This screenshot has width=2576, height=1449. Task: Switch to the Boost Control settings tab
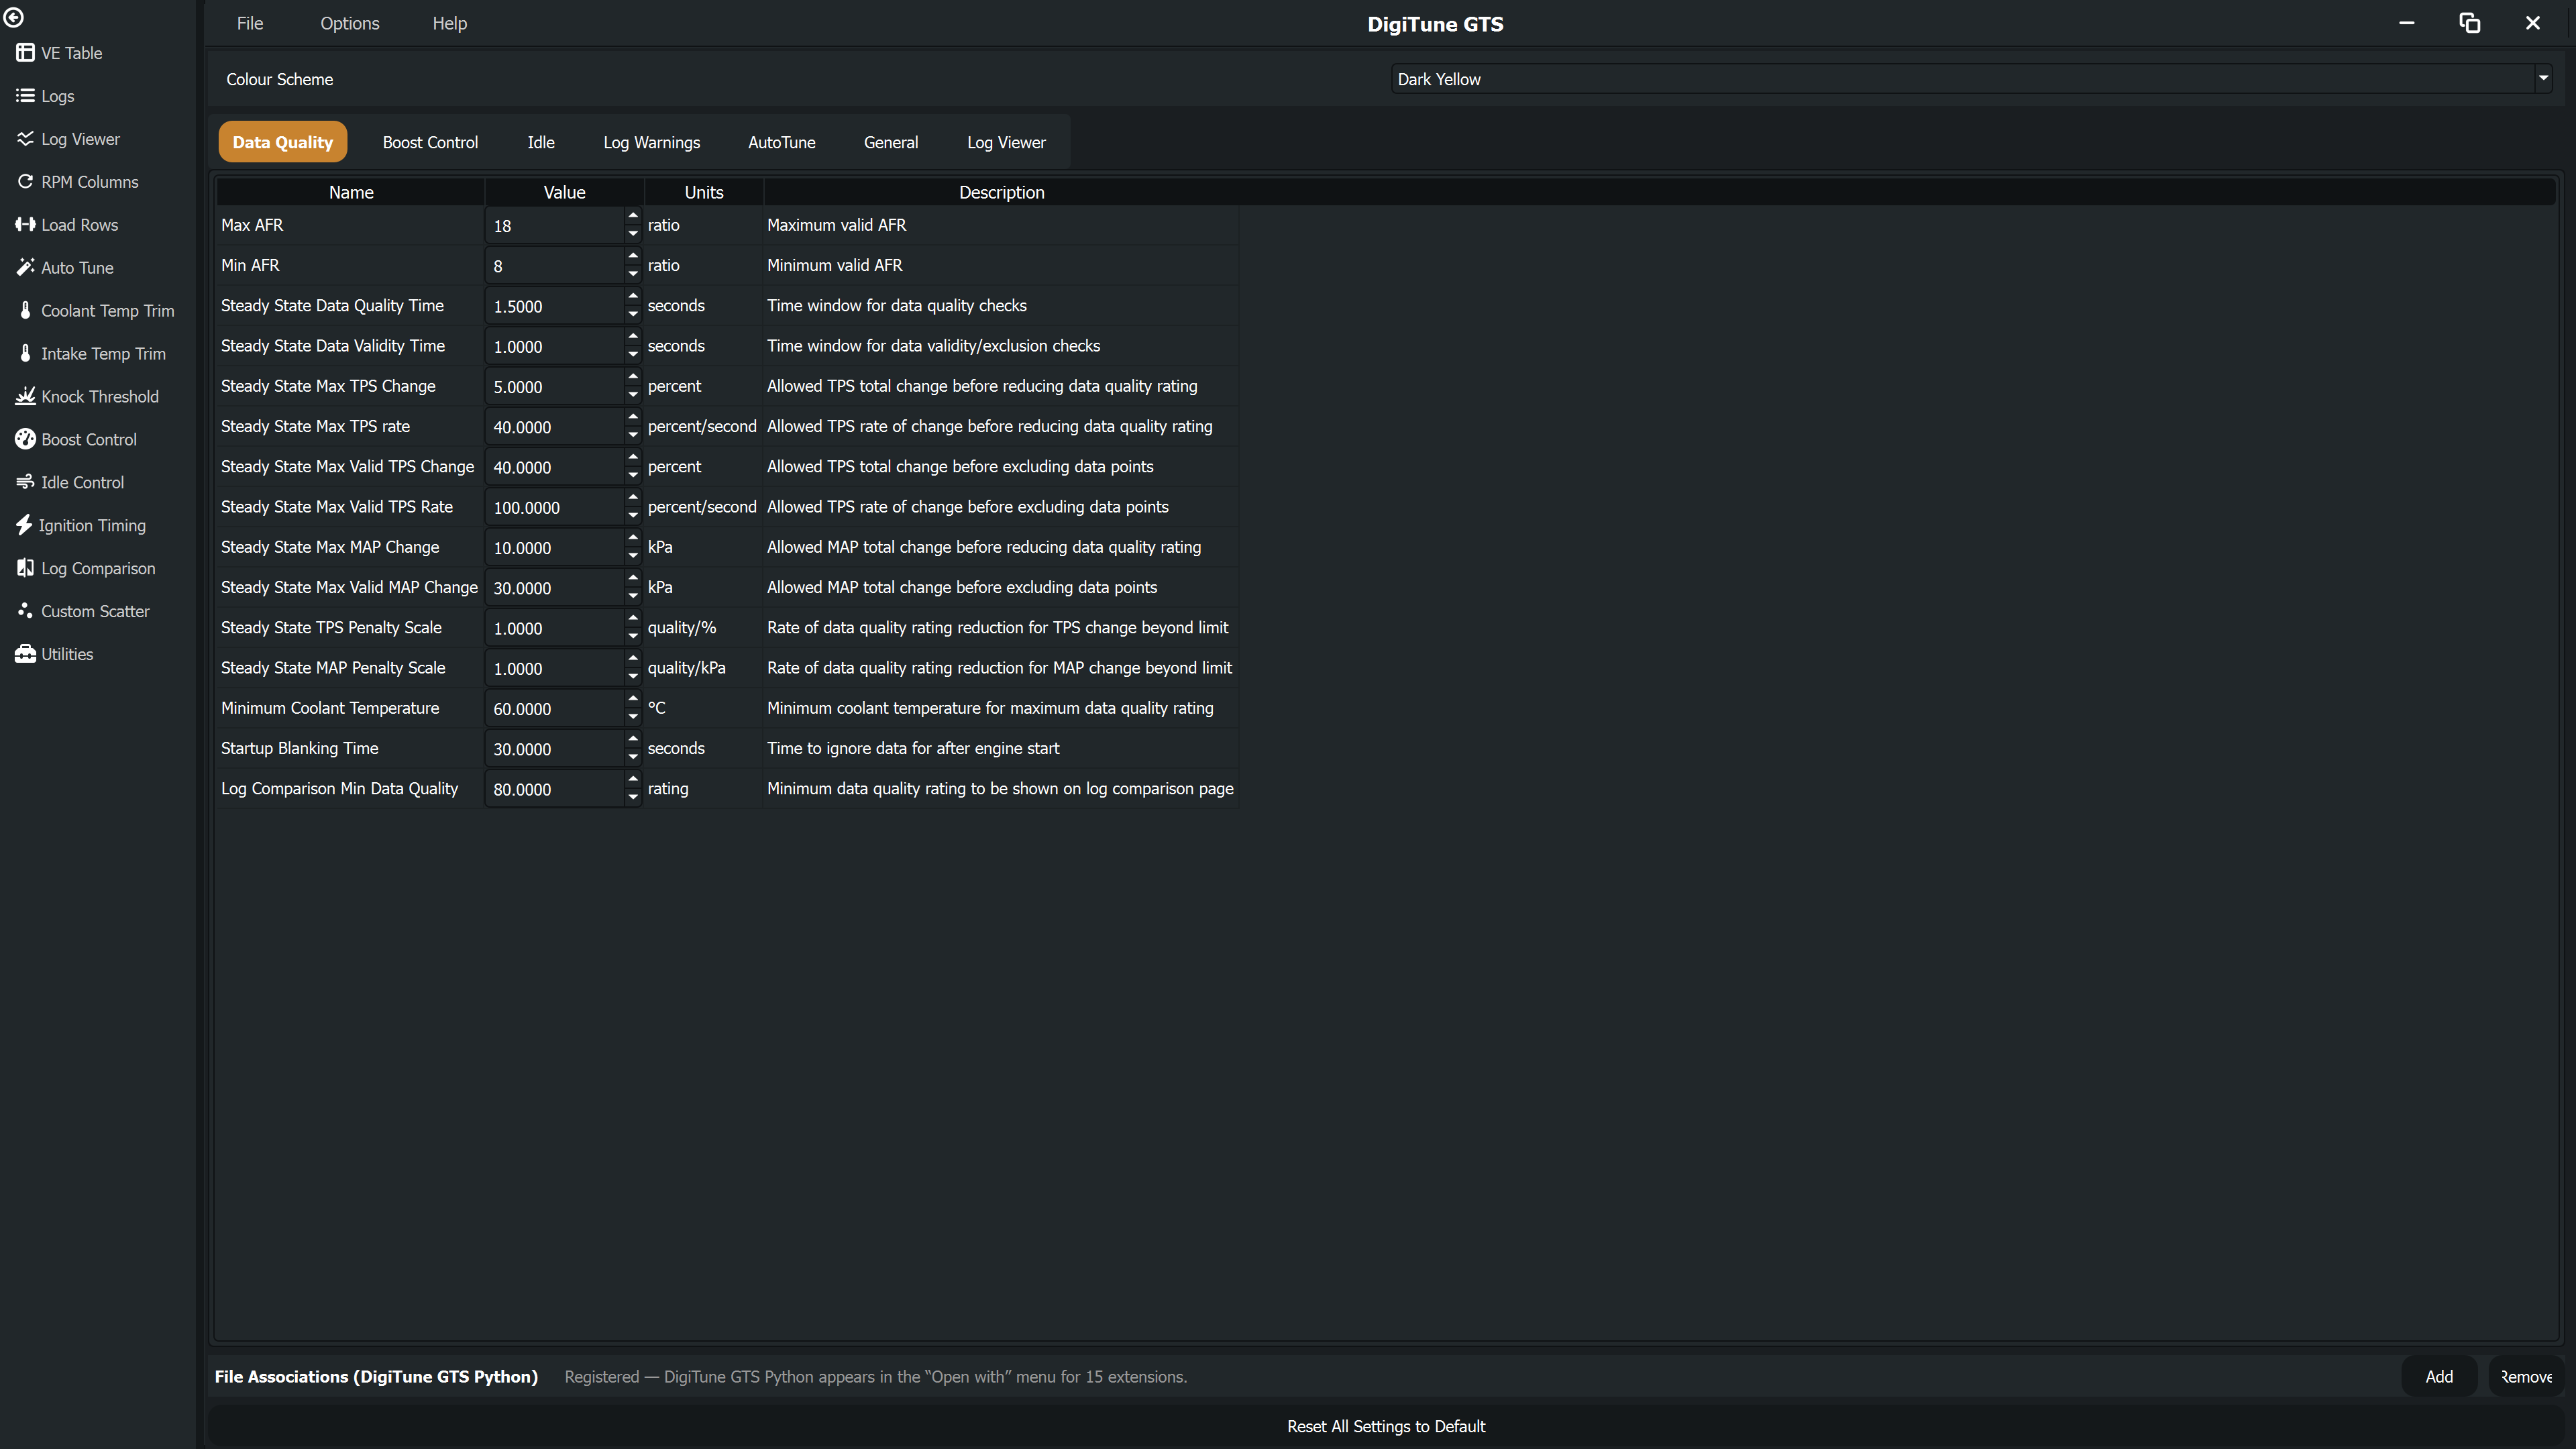click(431, 142)
